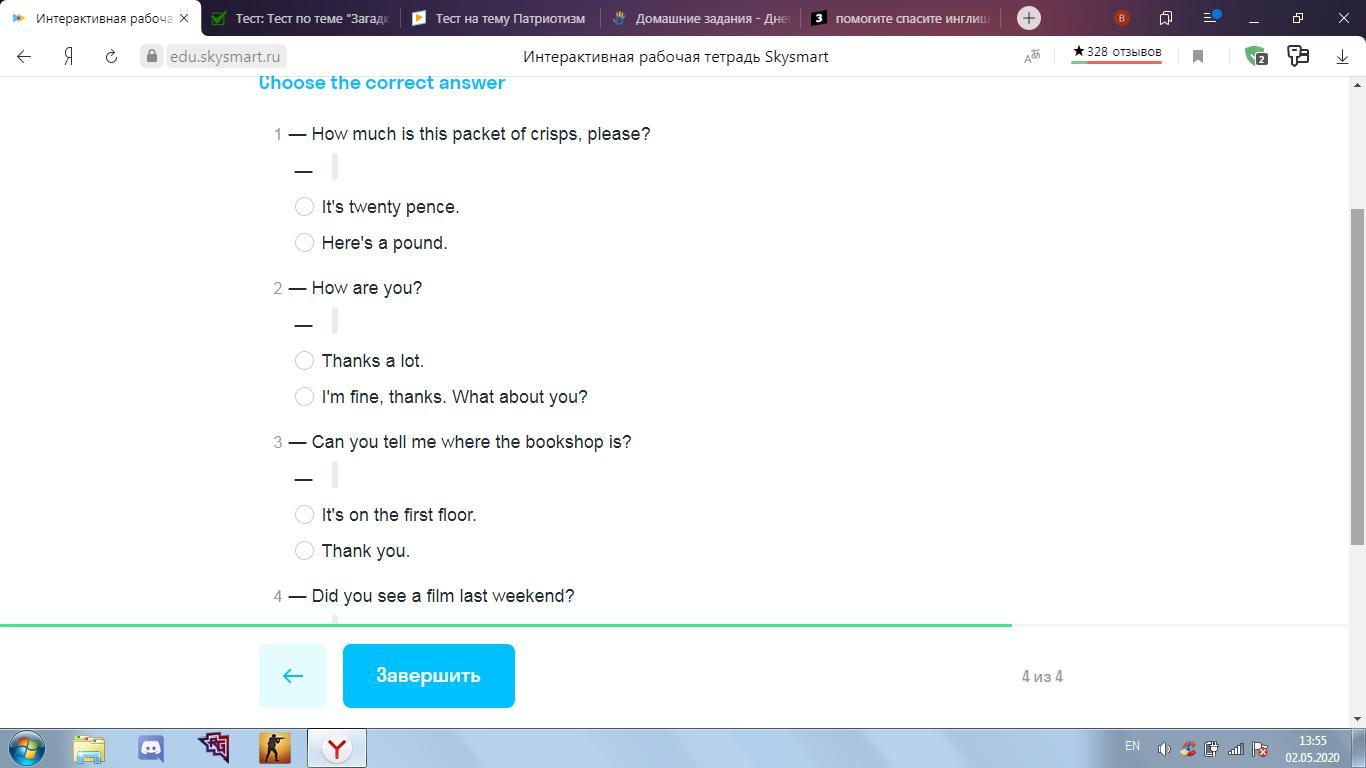Viewport: 1366px width, 768px height.
Task: Click the browser back arrow
Action: click(x=24, y=57)
